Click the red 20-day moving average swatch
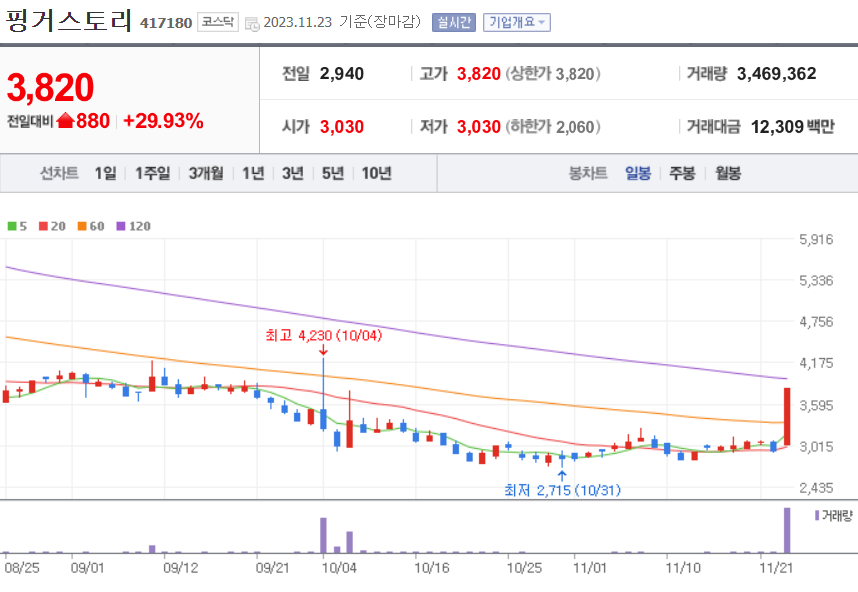The image size is (858, 592). (x=43, y=226)
